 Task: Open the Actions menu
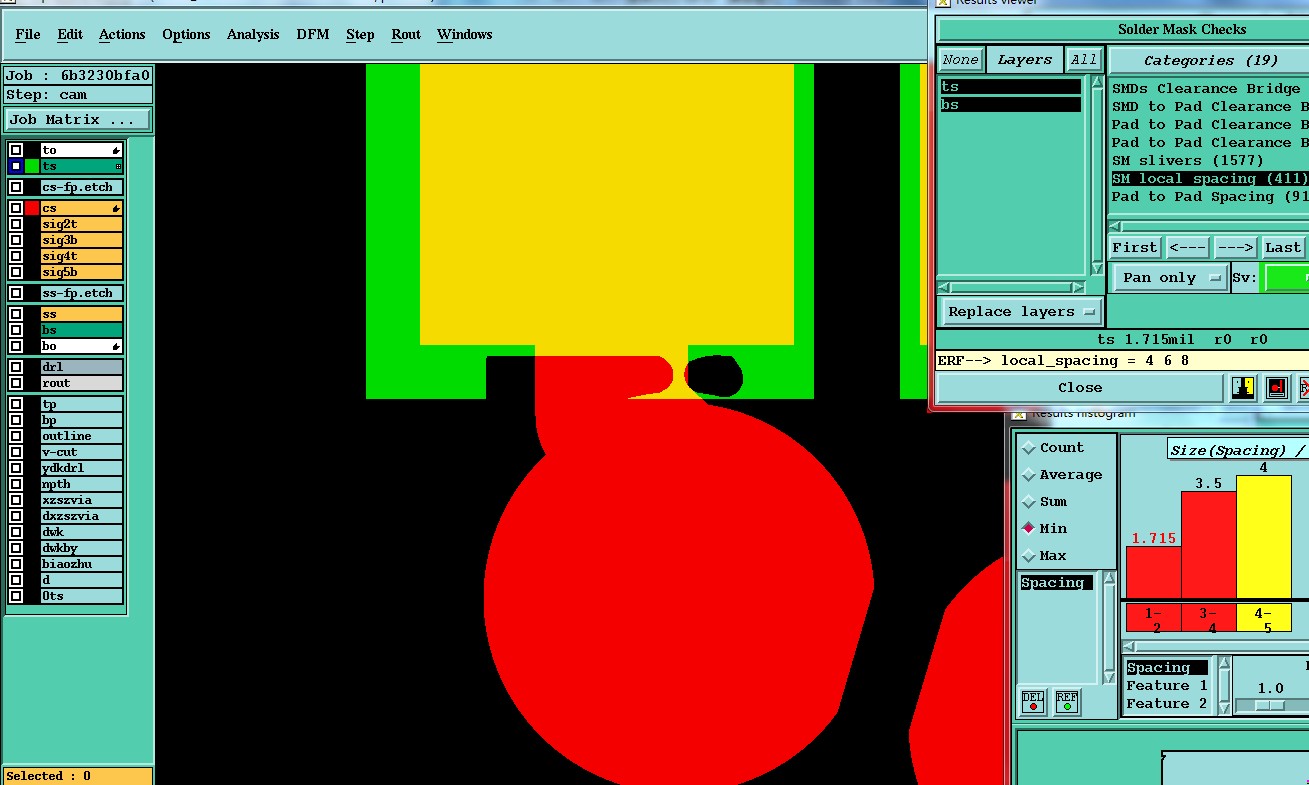pyautogui.click(x=122, y=34)
